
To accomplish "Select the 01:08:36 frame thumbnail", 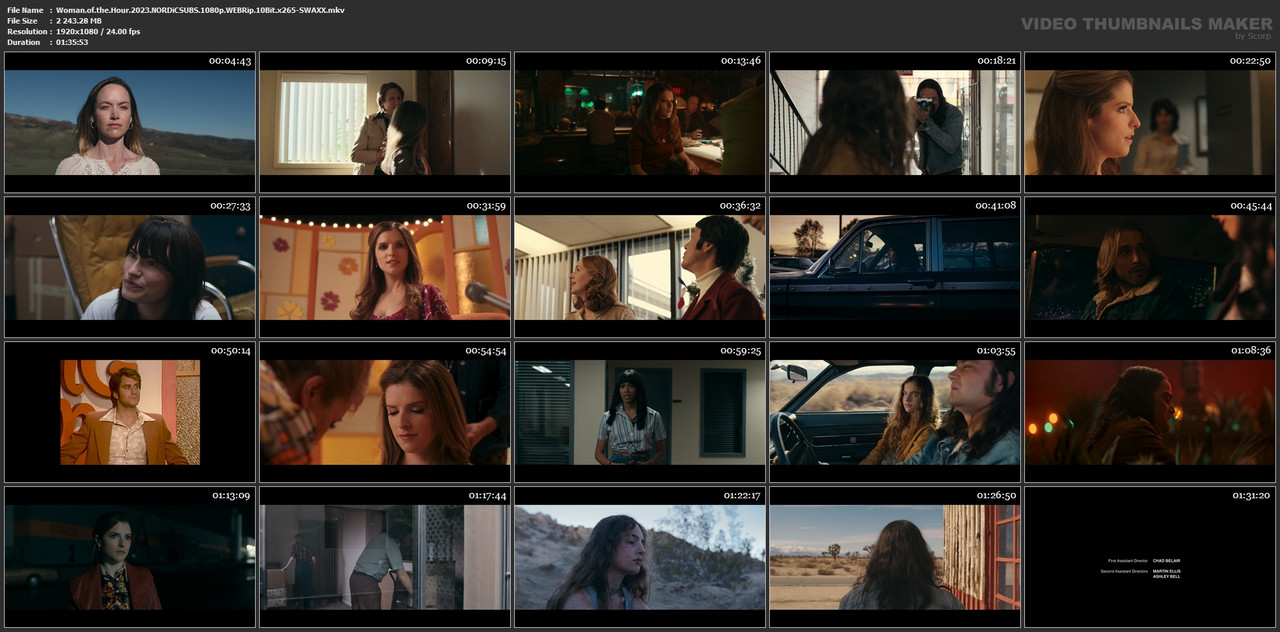I will [x=1150, y=412].
